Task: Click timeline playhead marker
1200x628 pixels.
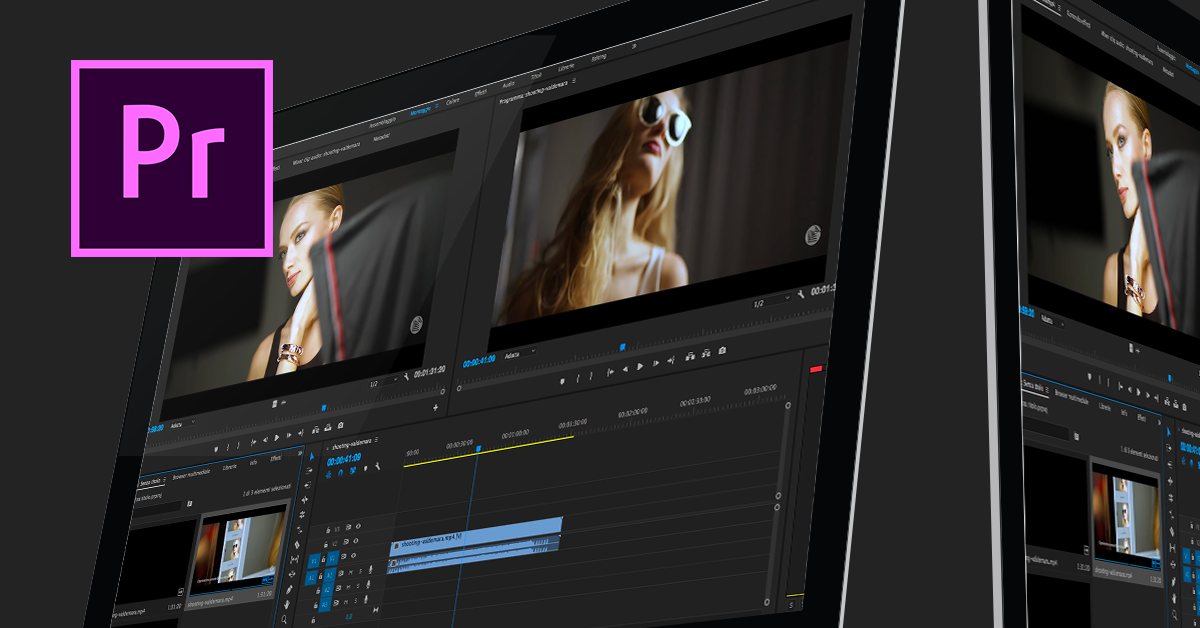Action: (x=479, y=449)
